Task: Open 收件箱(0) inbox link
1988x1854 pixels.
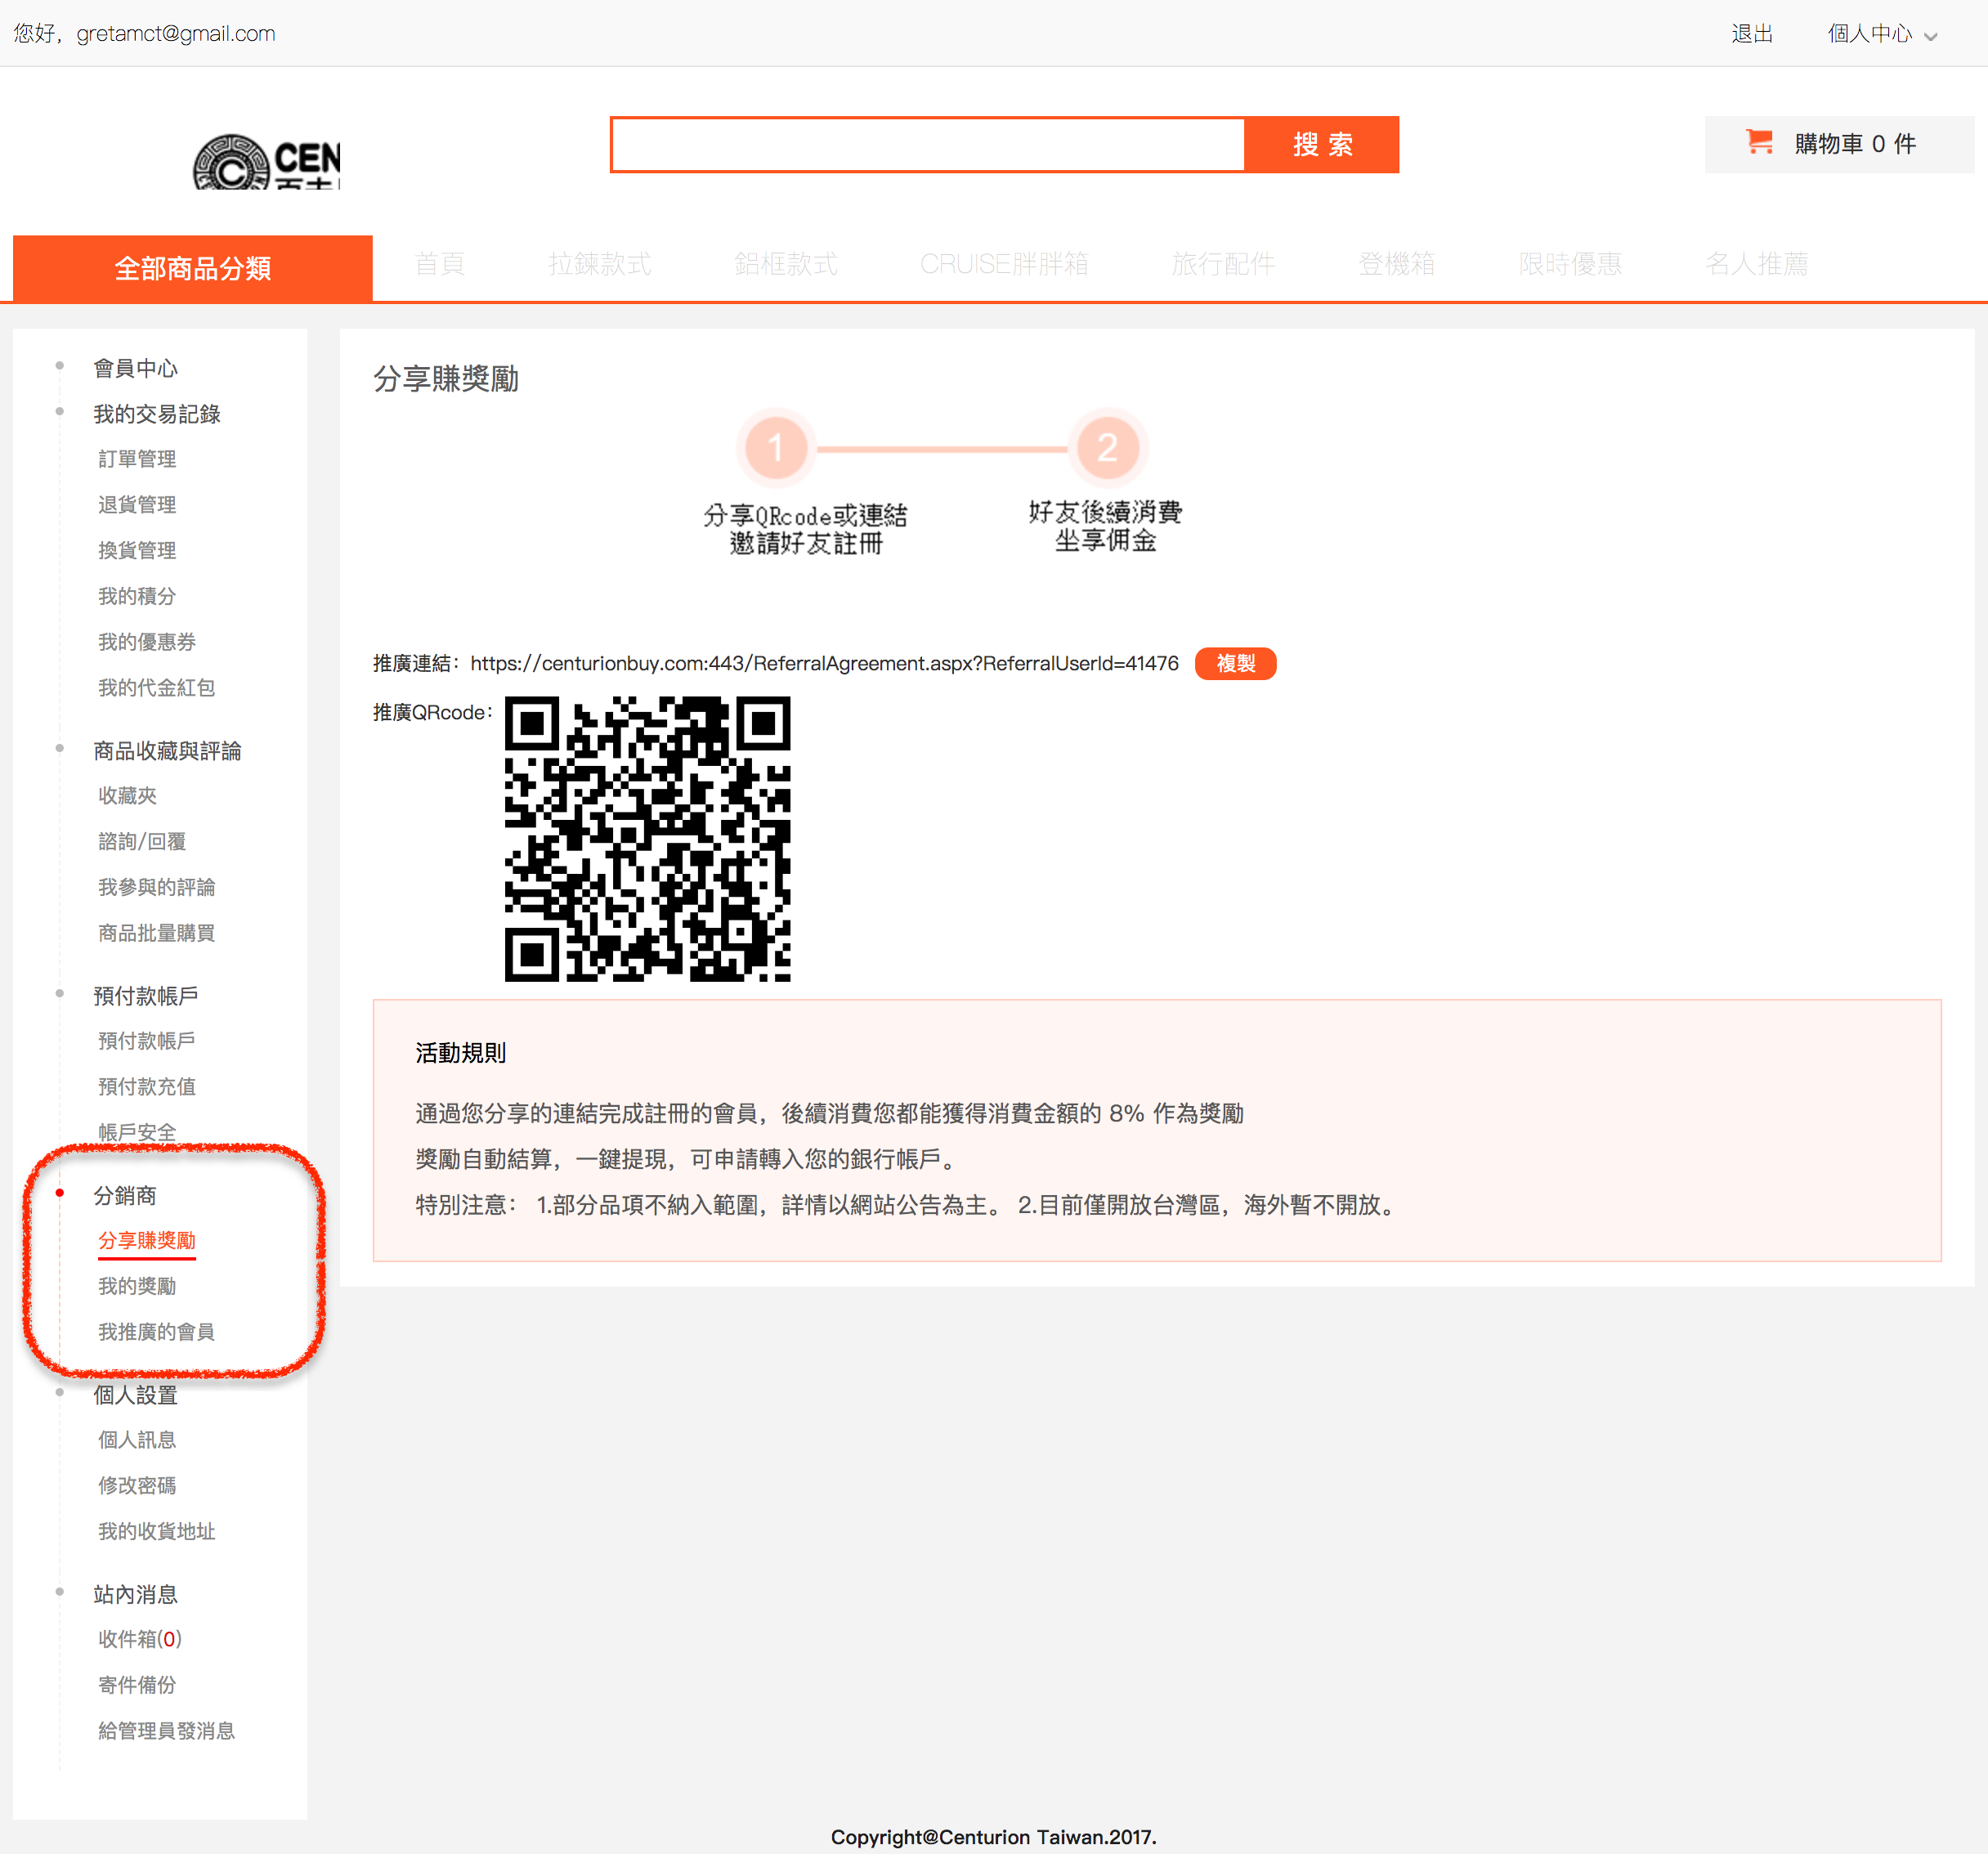Action: (140, 1640)
